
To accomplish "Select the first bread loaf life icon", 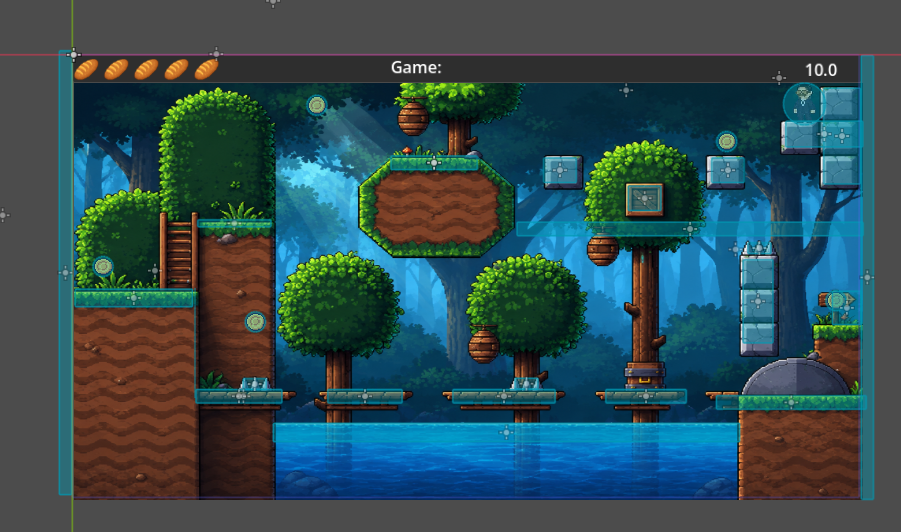I will pos(86,70).
